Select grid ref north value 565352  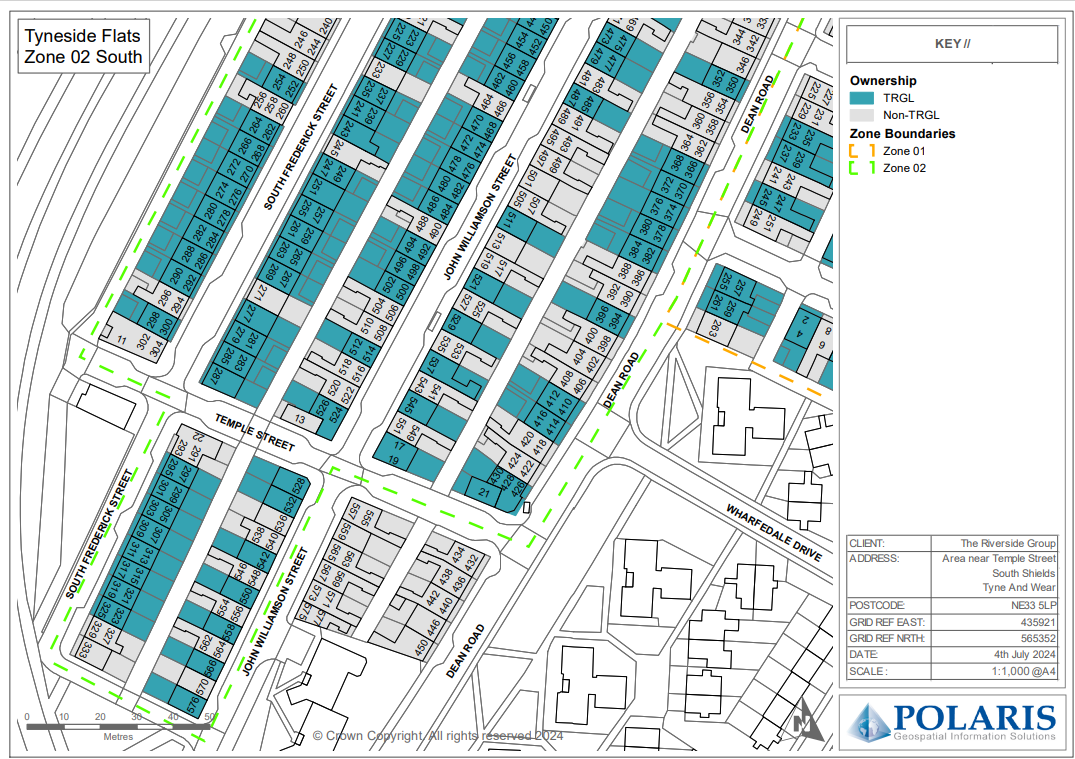click(x=1037, y=638)
